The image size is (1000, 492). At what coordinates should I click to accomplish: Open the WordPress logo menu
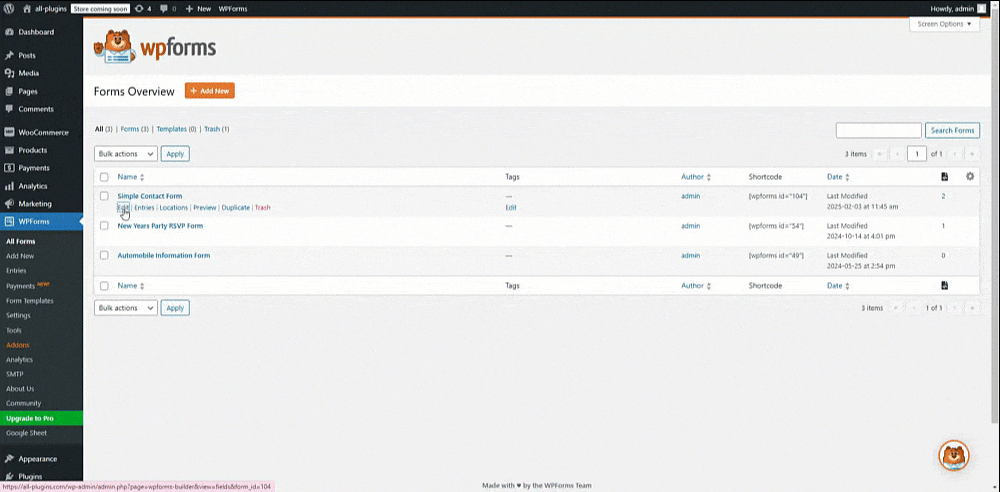(8, 9)
